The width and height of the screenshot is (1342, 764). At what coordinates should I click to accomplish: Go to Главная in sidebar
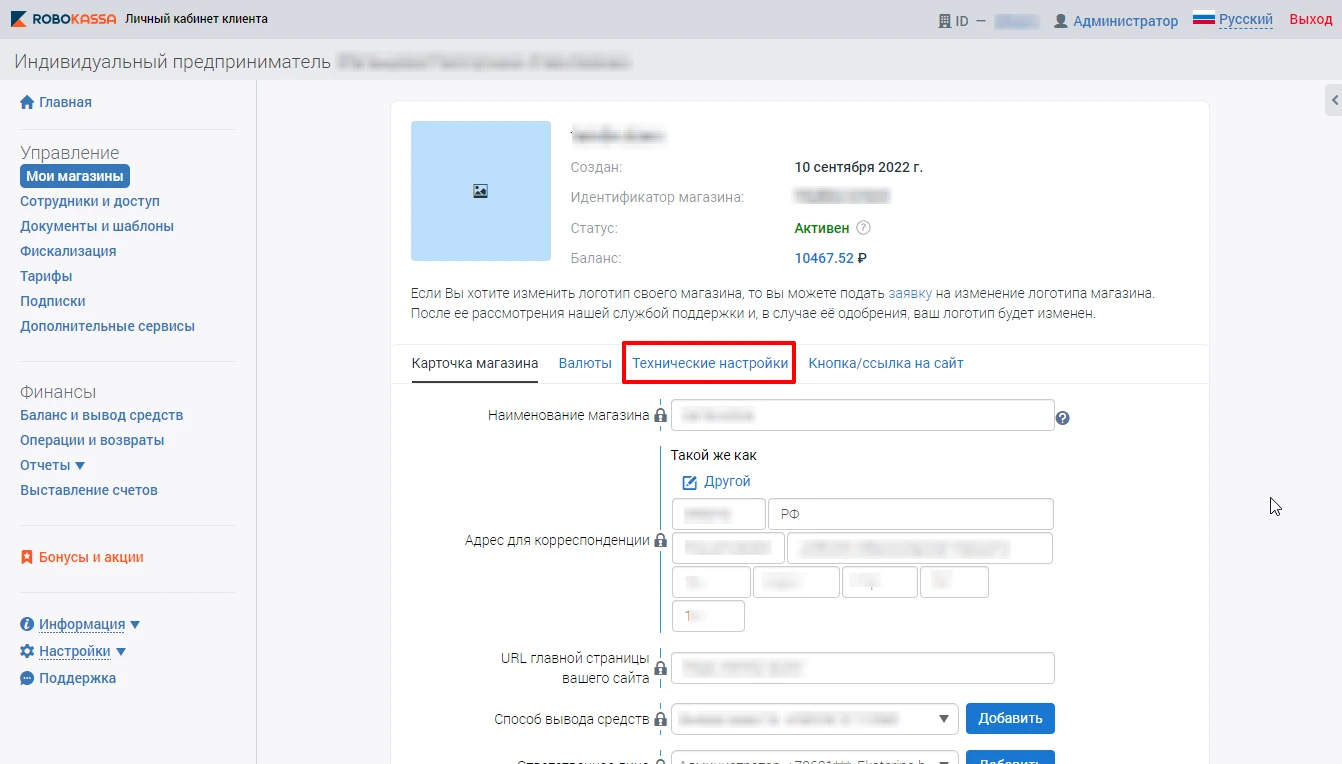[65, 102]
